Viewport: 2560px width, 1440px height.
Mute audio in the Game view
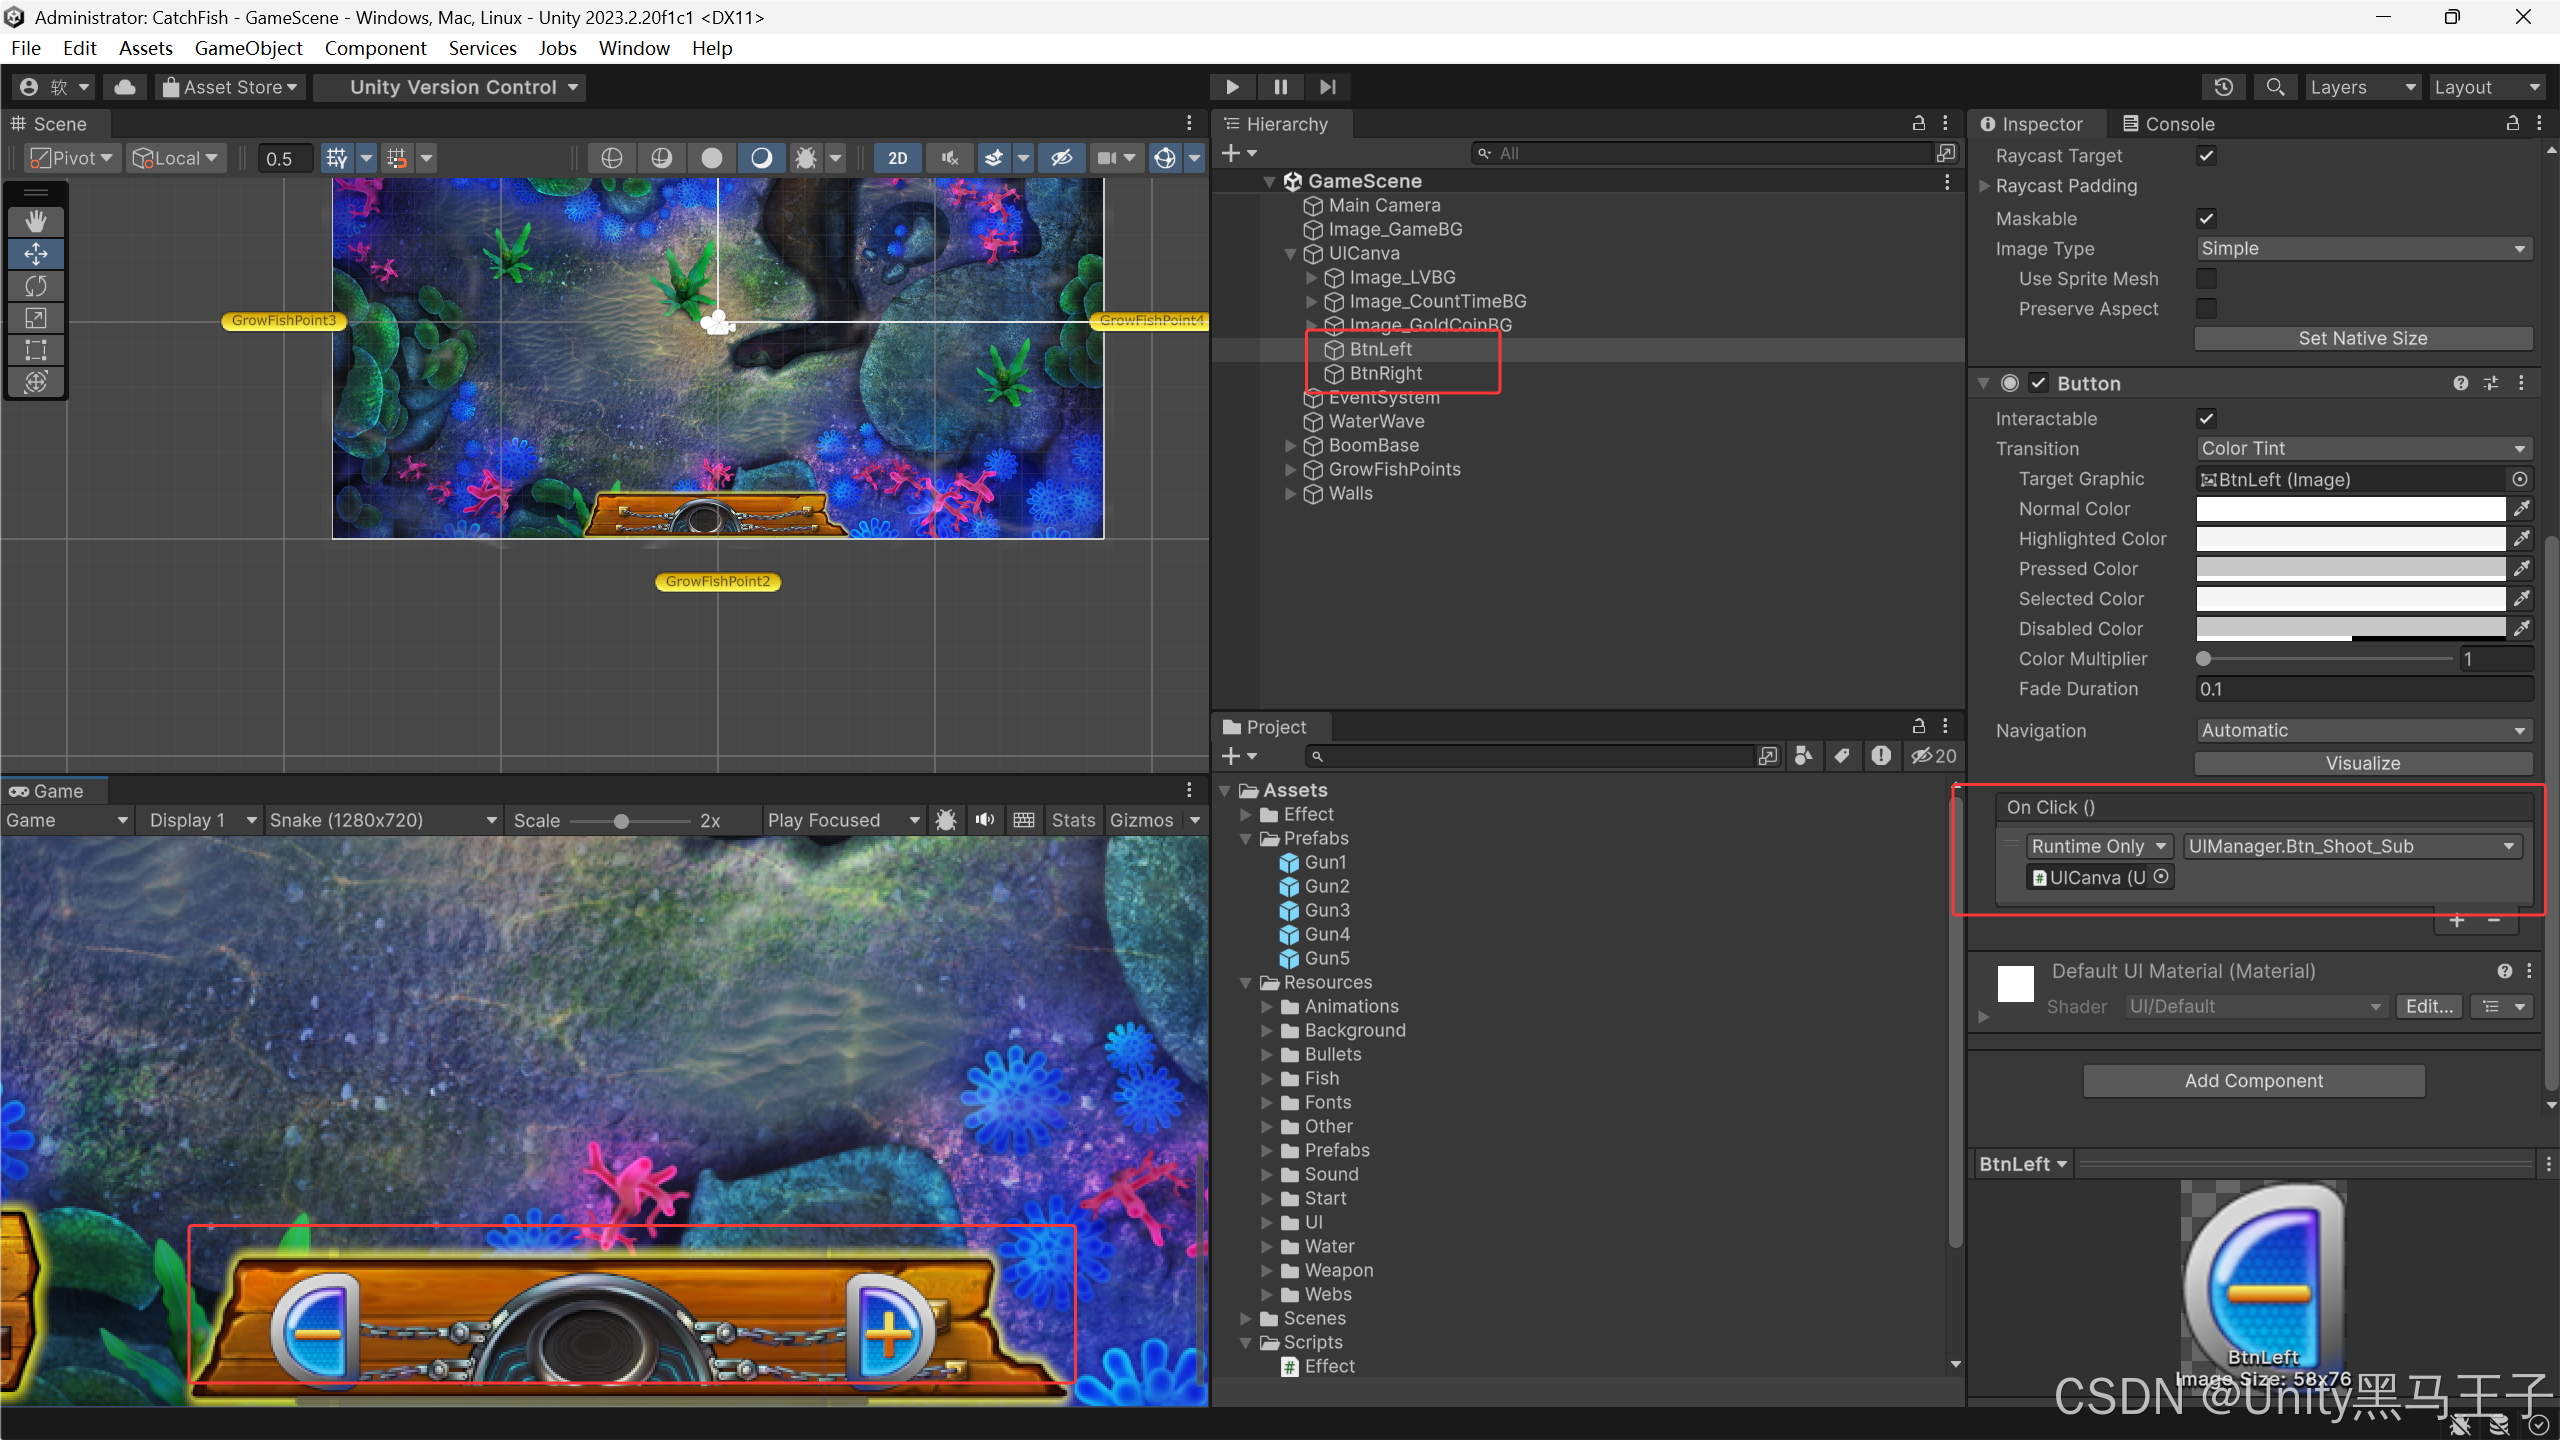pyautogui.click(x=985, y=820)
